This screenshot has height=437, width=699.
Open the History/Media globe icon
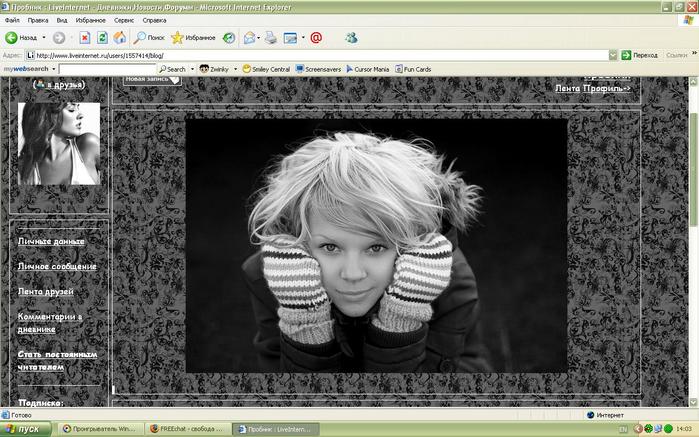pos(229,38)
